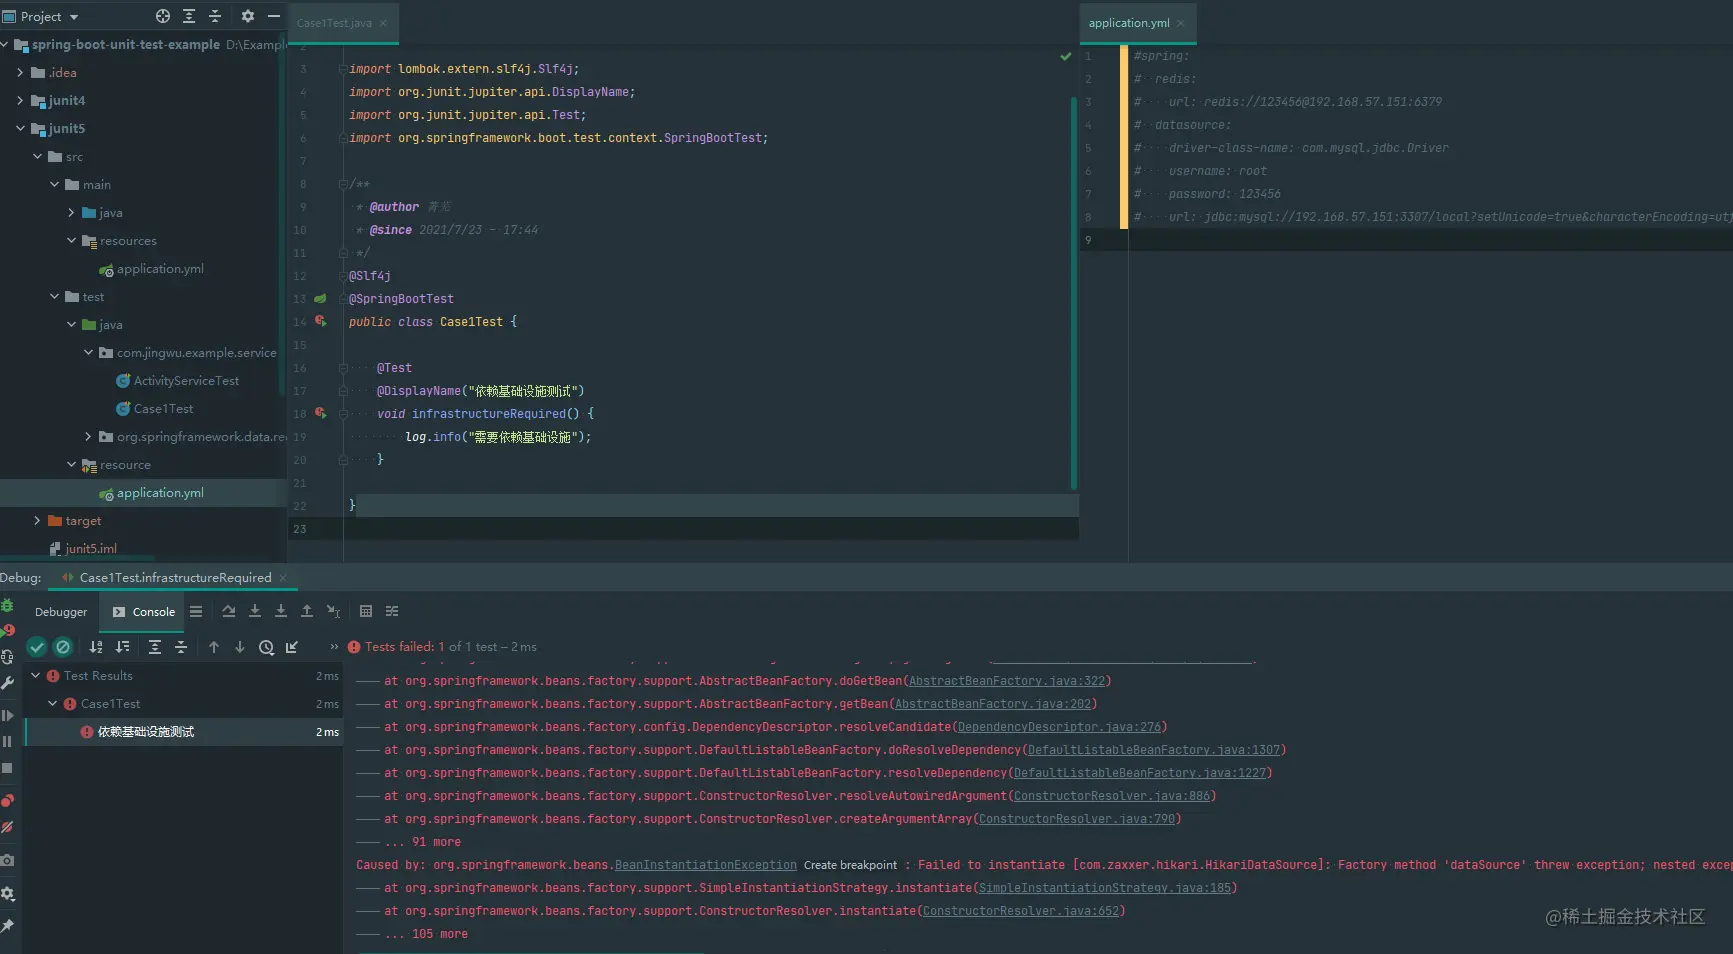Click Show Execution Point icon
This screenshot has height=954, width=1733.
(x=196, y=611)
